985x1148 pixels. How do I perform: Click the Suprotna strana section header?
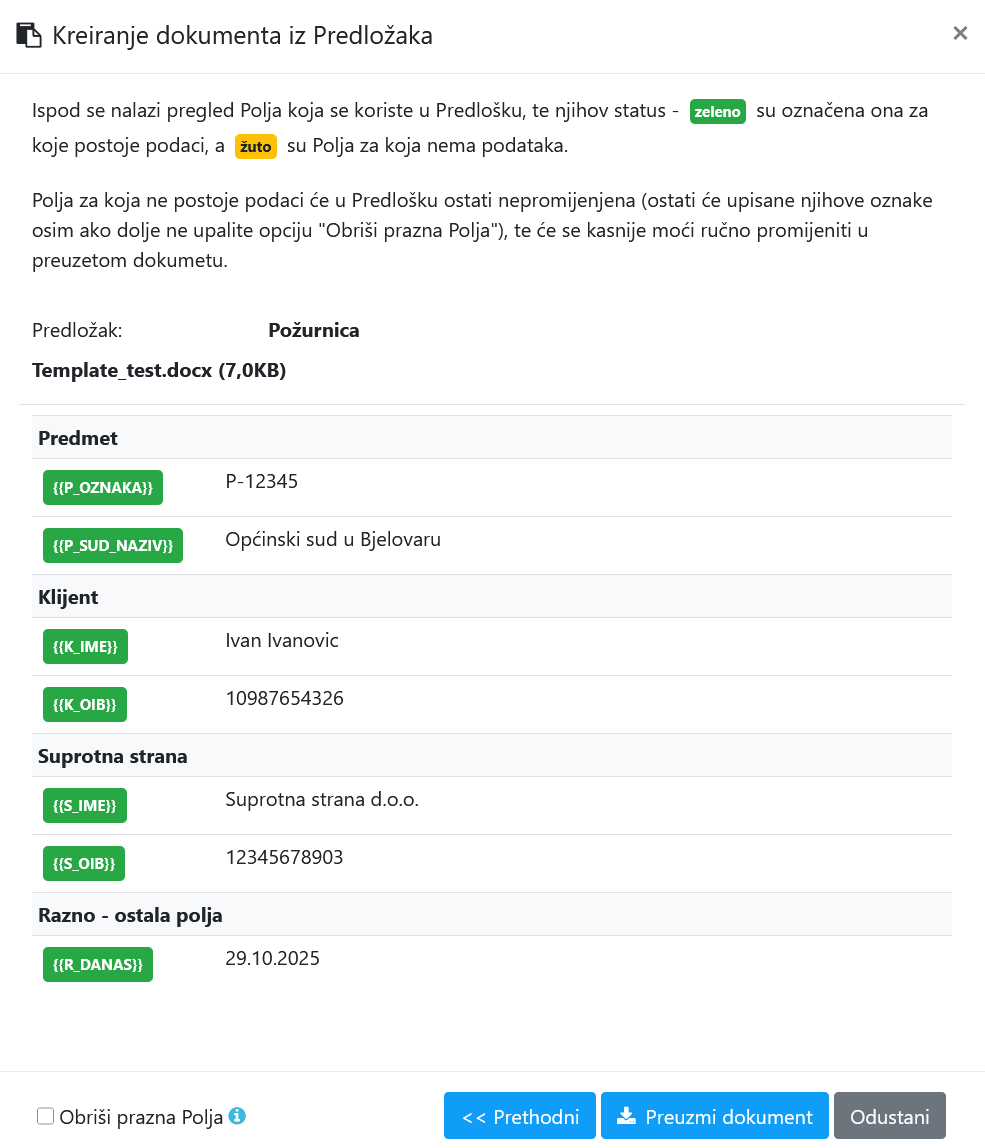(x=113, y=756)
